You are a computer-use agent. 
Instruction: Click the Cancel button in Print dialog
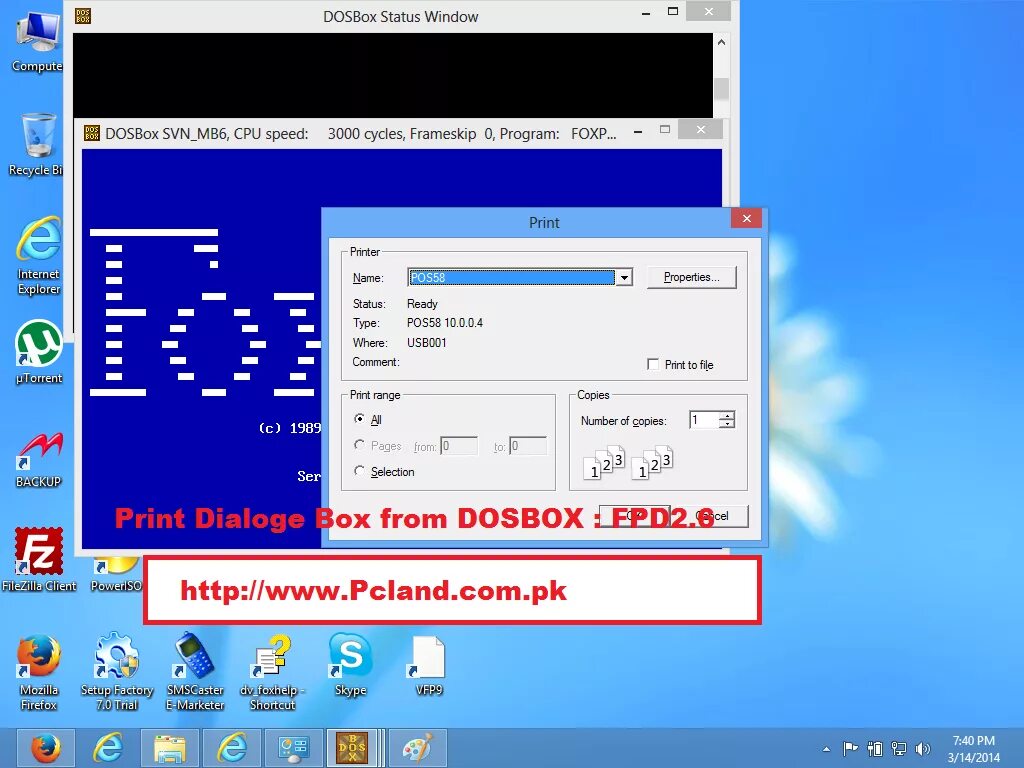click(712, 516)
